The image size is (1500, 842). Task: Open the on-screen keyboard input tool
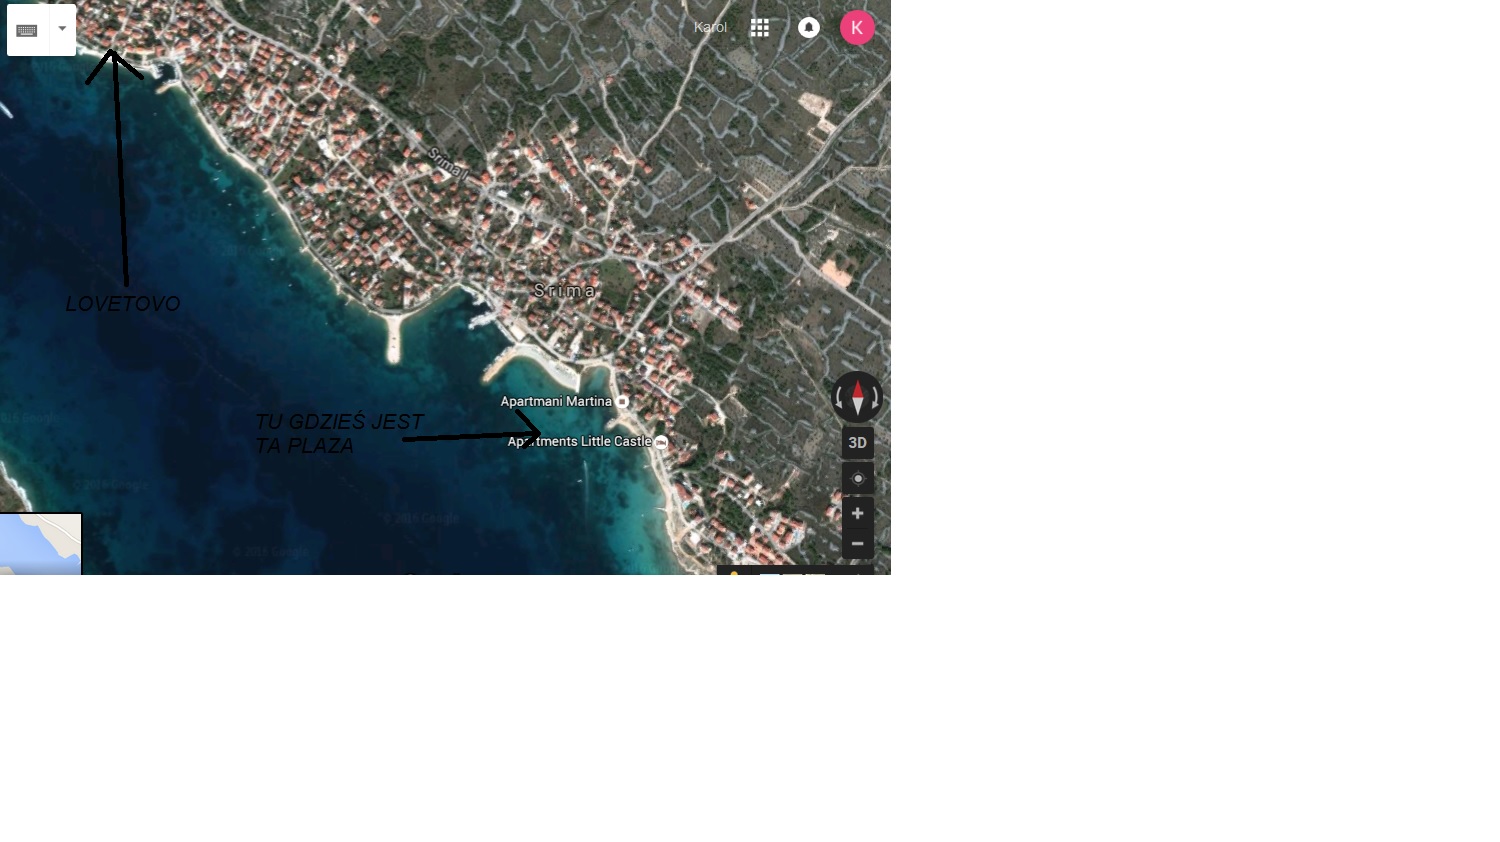27,30
